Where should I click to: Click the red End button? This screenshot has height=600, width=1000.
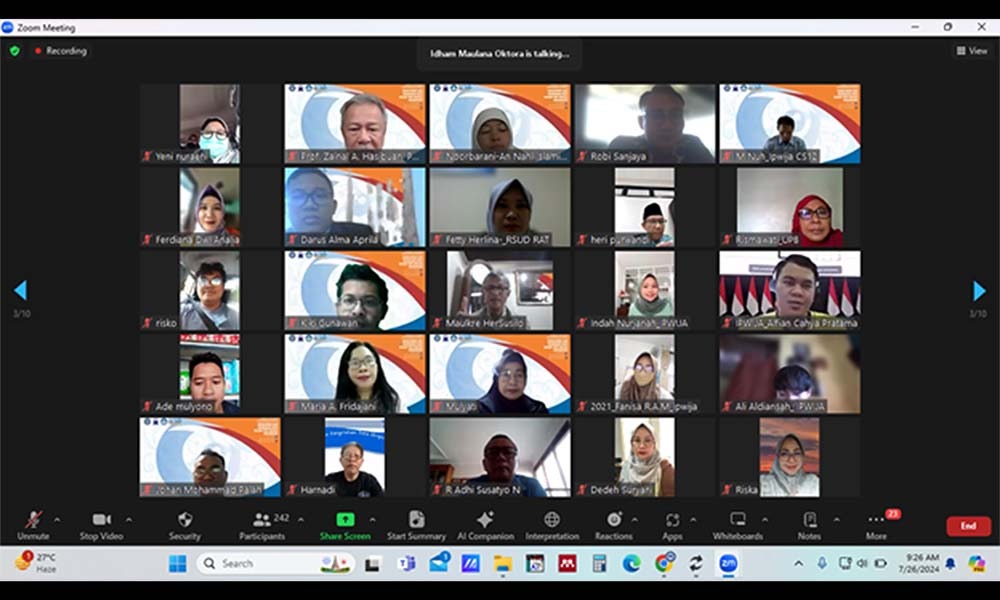(x=968, y=526)
